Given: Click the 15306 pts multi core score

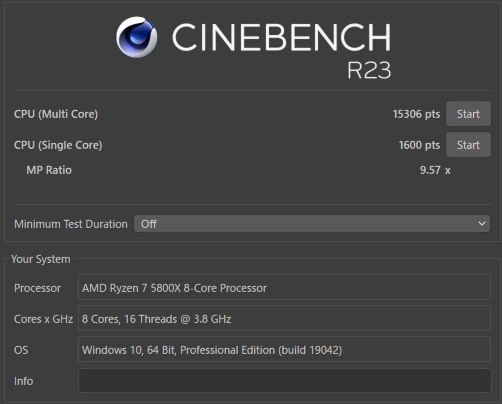Looking at the screenshot, I should click(x=416, y=114).
